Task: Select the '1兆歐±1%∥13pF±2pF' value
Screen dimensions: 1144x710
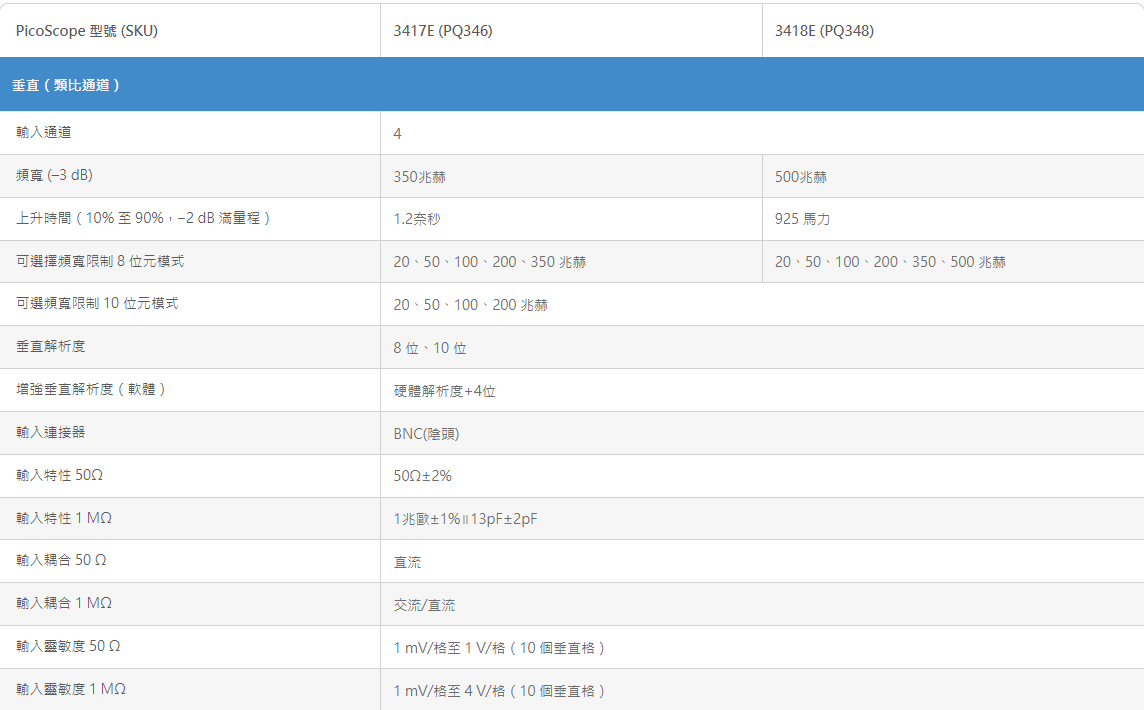Action: click(465, 519)
